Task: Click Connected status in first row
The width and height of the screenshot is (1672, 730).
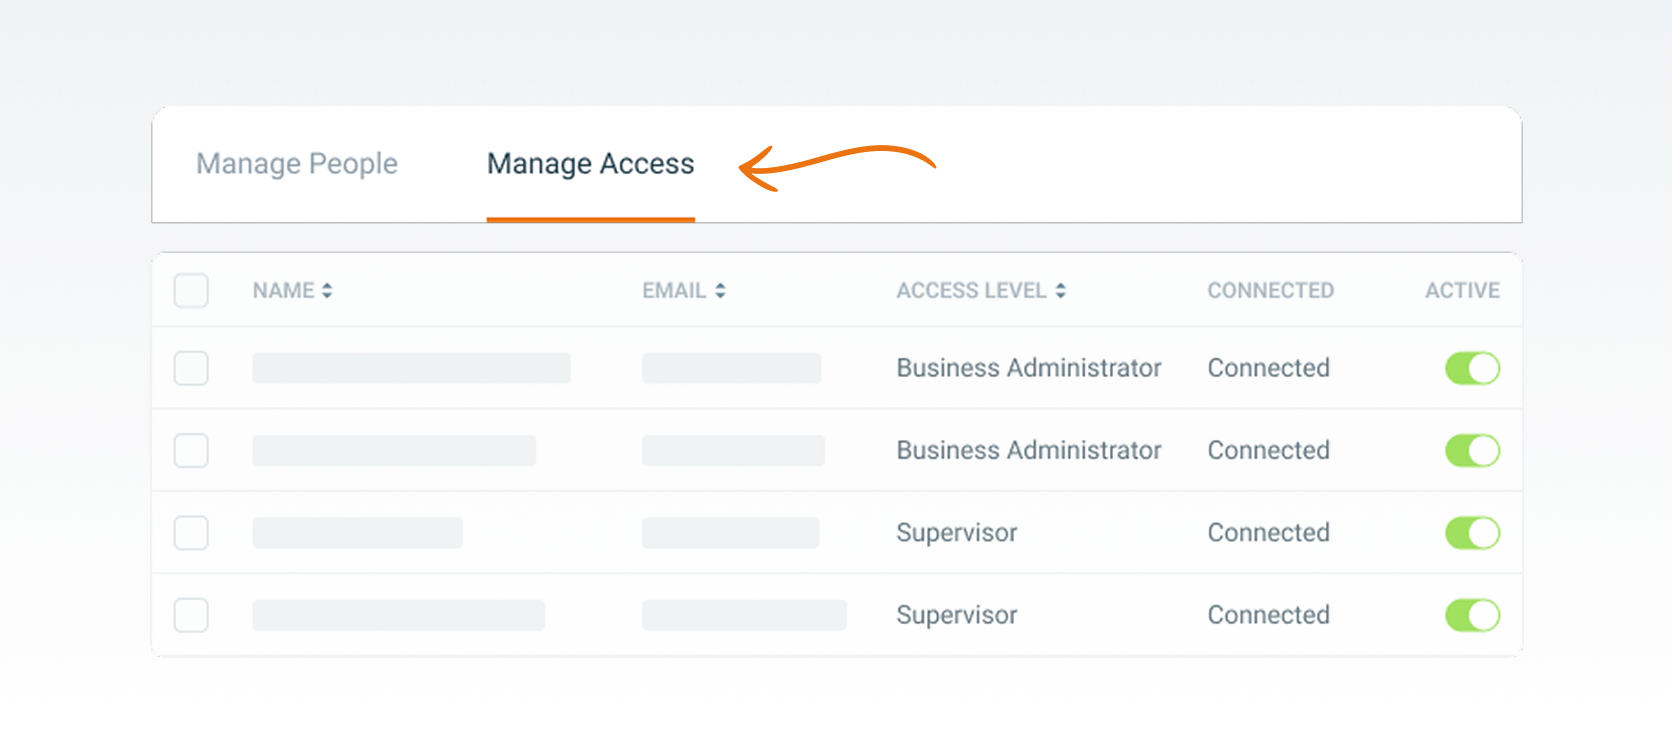Action: pyautogui.click(x=1268, y=368)
